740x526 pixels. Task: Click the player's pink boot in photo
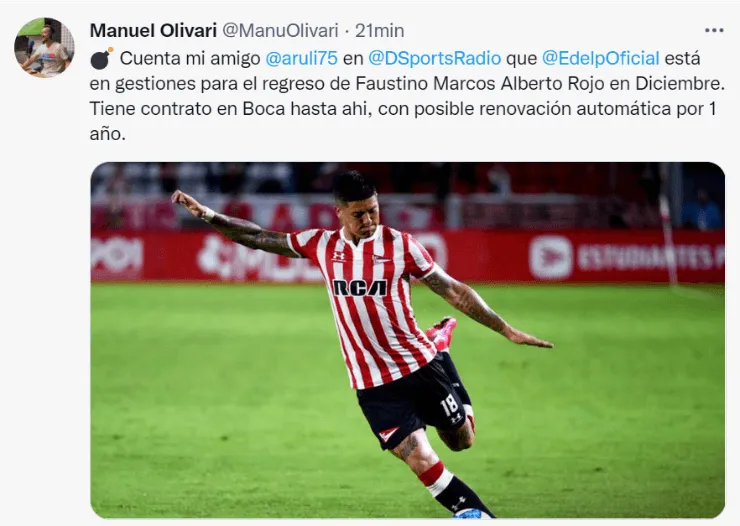point(442,333)
